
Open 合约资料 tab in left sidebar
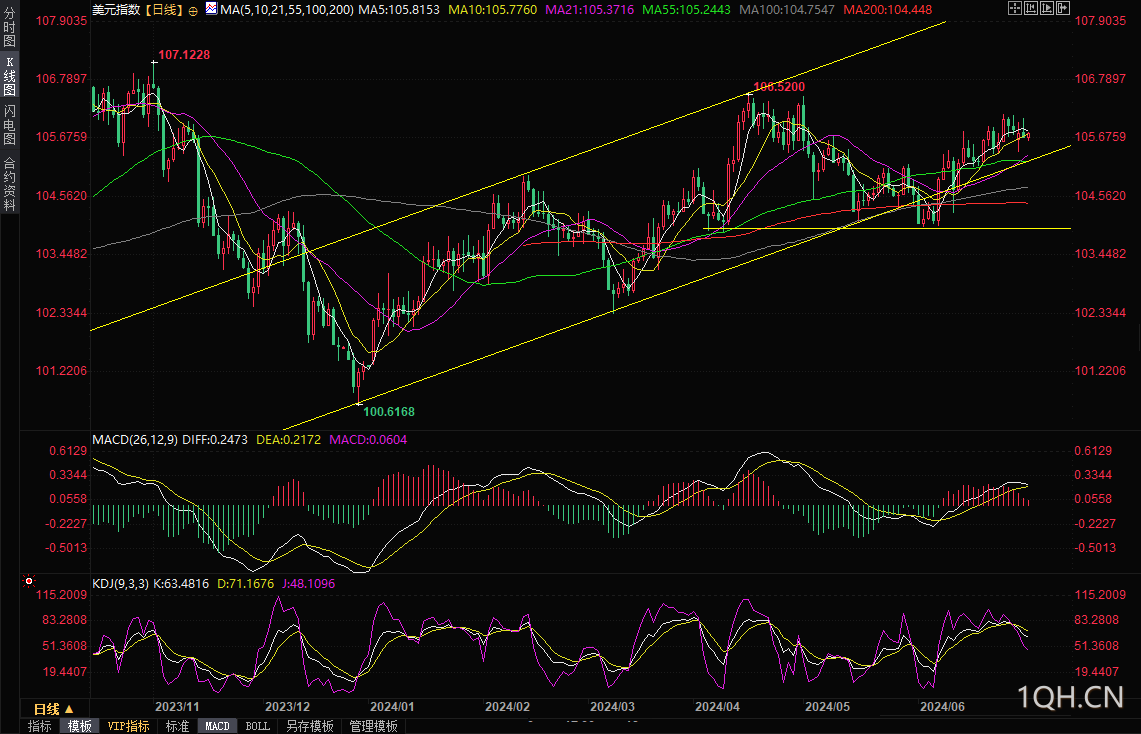click(x=9, y=184)
